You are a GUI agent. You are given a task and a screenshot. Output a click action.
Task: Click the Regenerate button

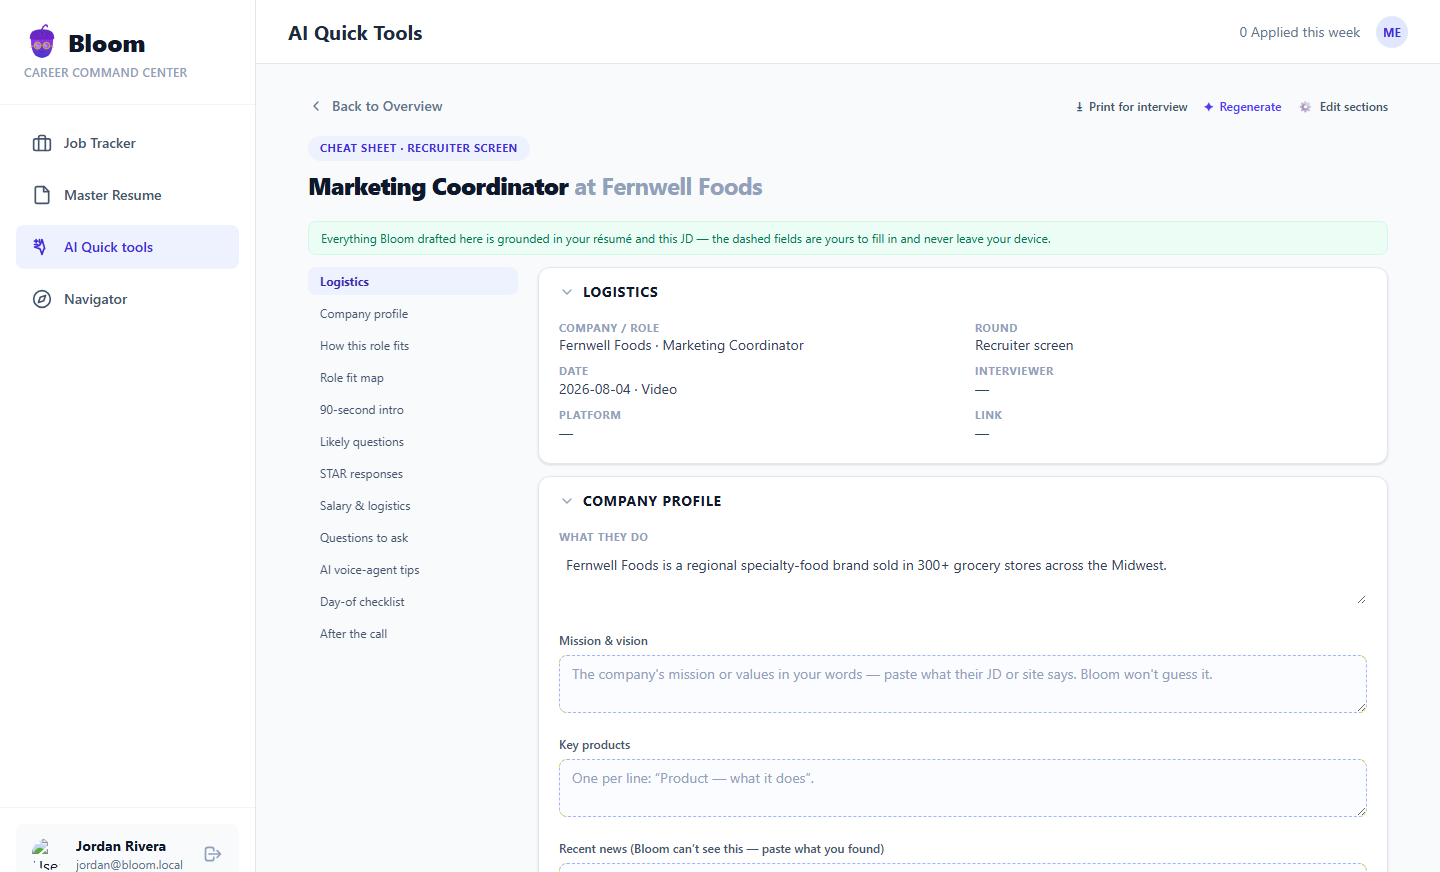point(1242,107)
